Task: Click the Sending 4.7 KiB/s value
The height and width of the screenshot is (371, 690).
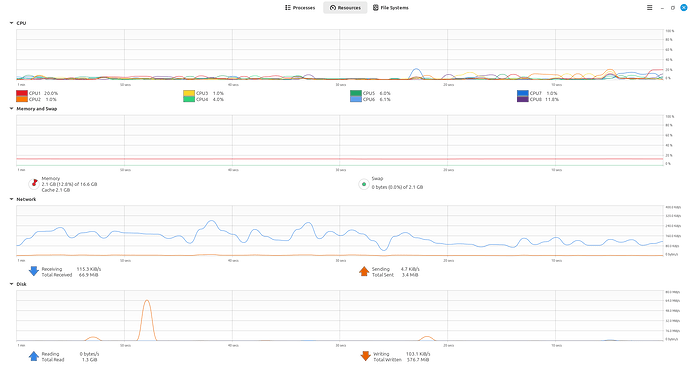Action: pos(410,269)
